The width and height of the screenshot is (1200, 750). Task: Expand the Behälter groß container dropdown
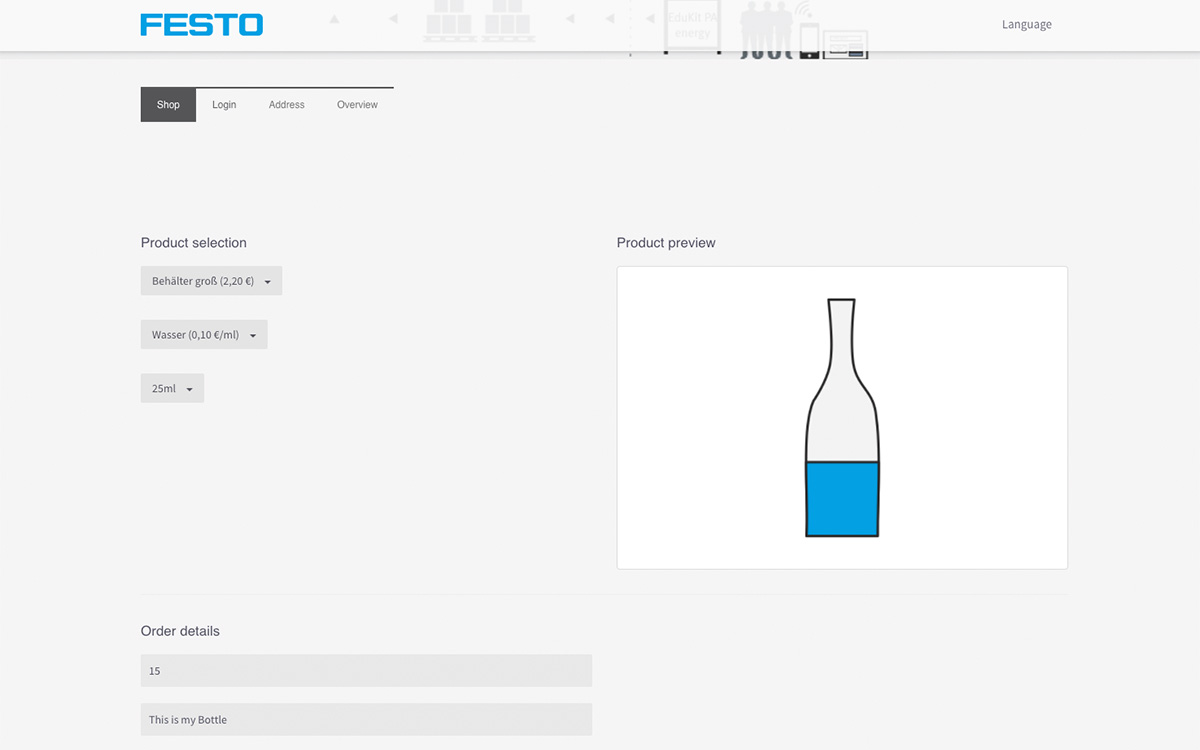point(211,281)
